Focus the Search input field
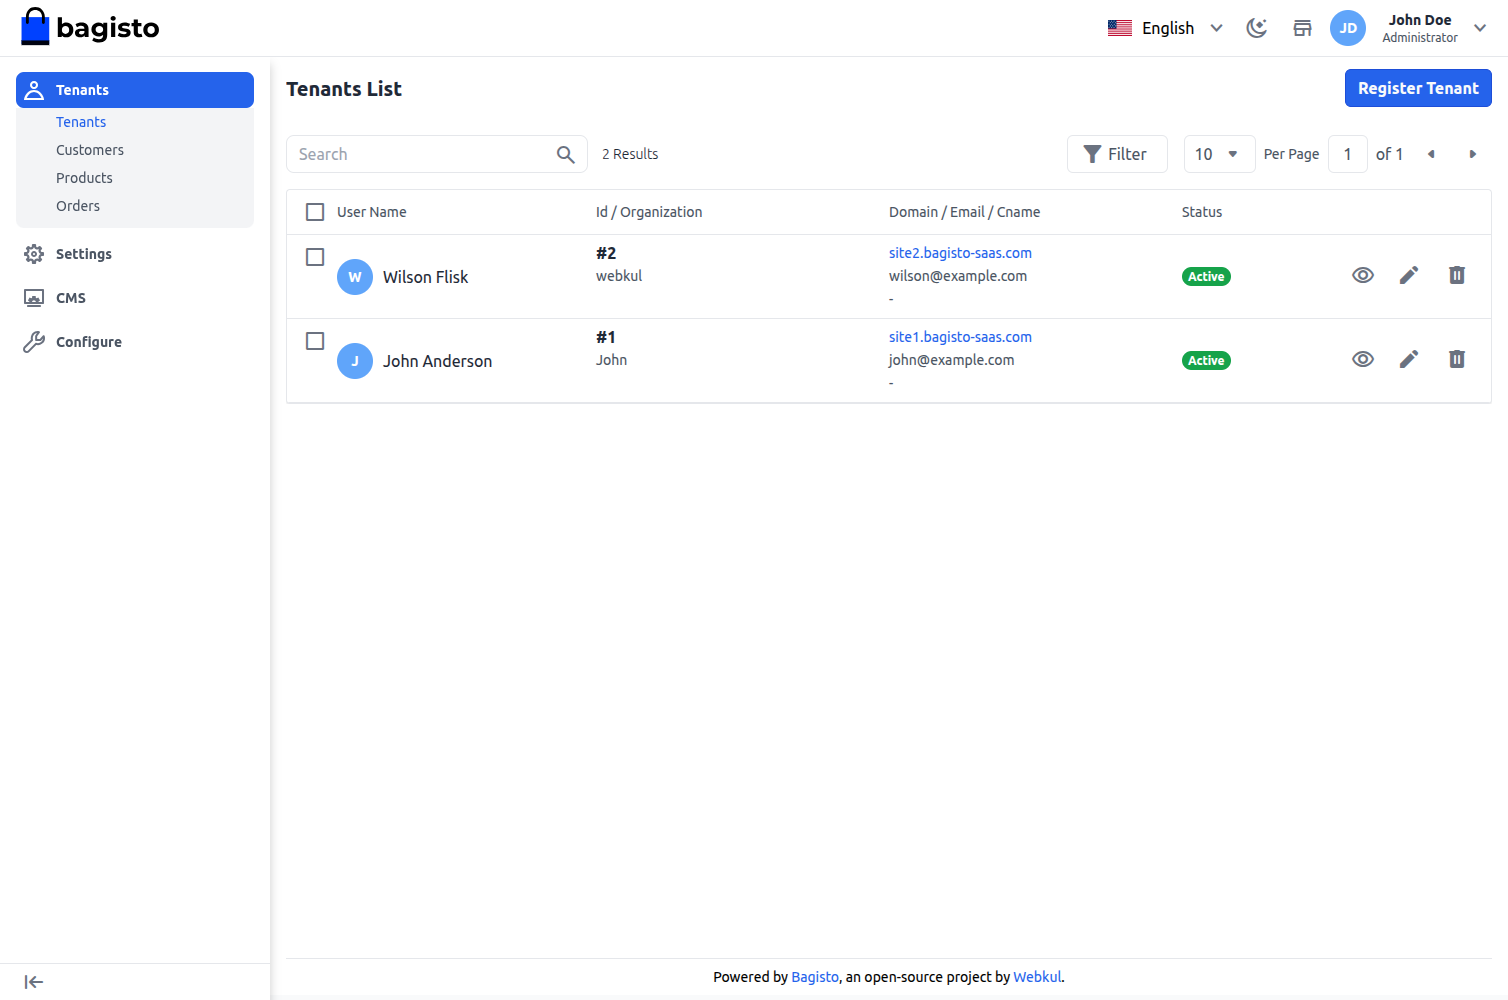1508x1000 pixels. [436, 154]
